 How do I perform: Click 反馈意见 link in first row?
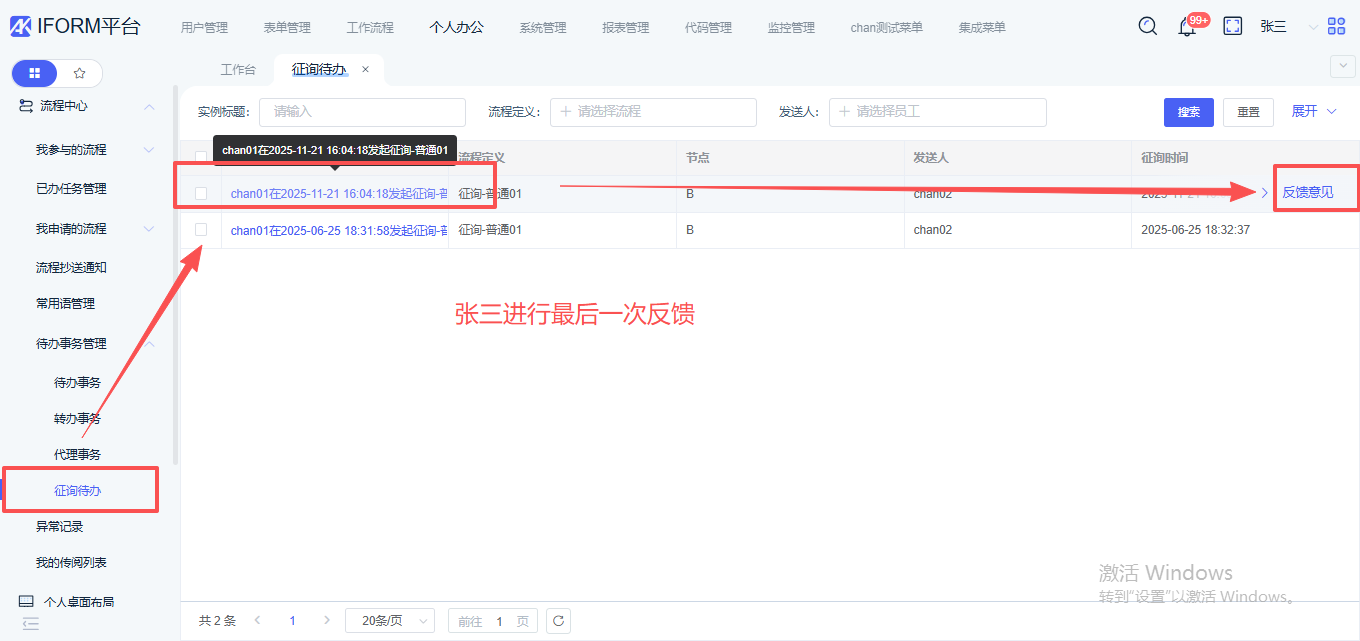1307,192
